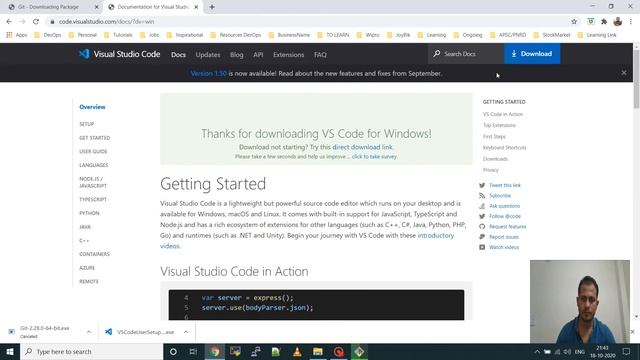The image size is (640, 360).
Task: Reload the current page
Action: coord(36,22)
